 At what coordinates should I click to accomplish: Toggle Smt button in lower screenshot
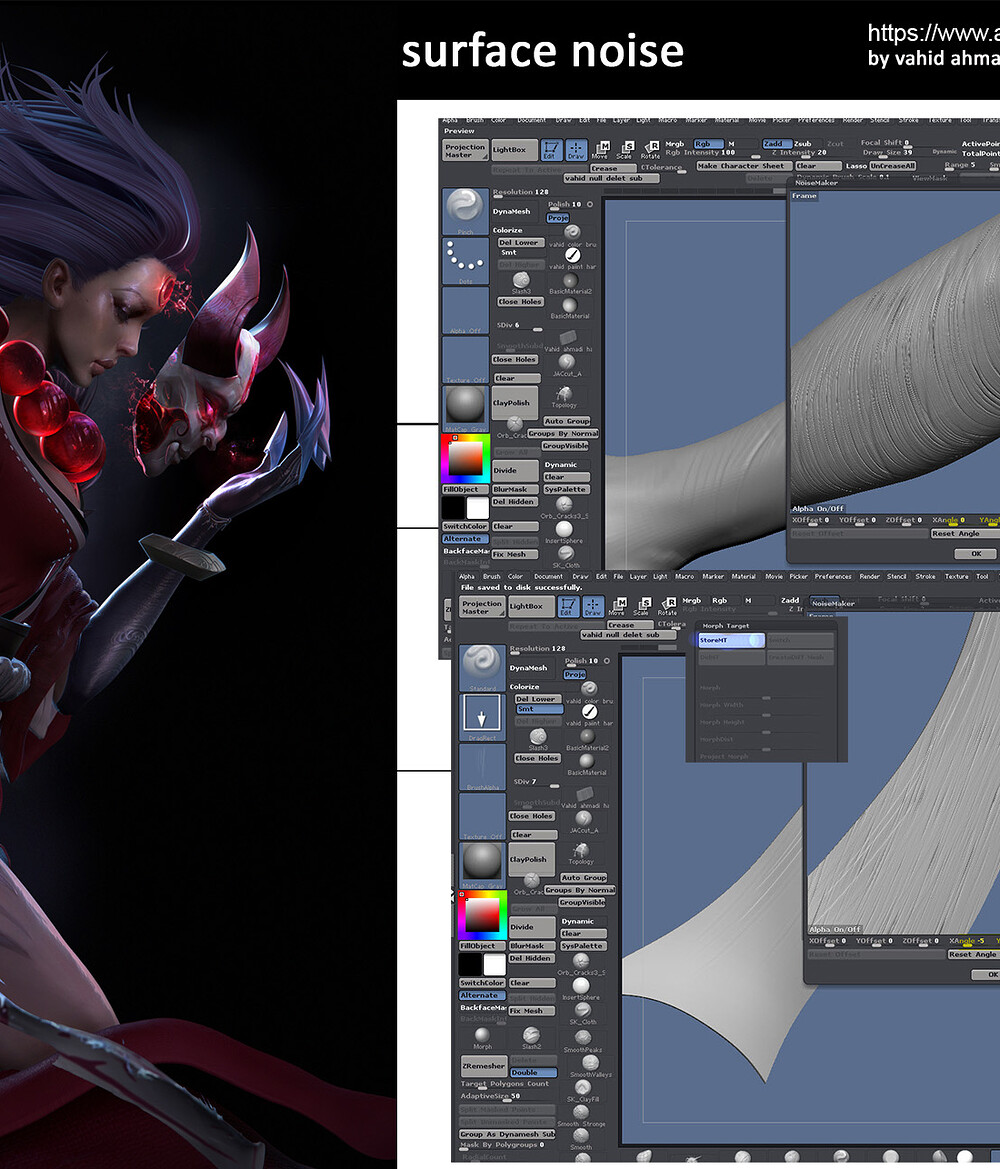point(539,709)
